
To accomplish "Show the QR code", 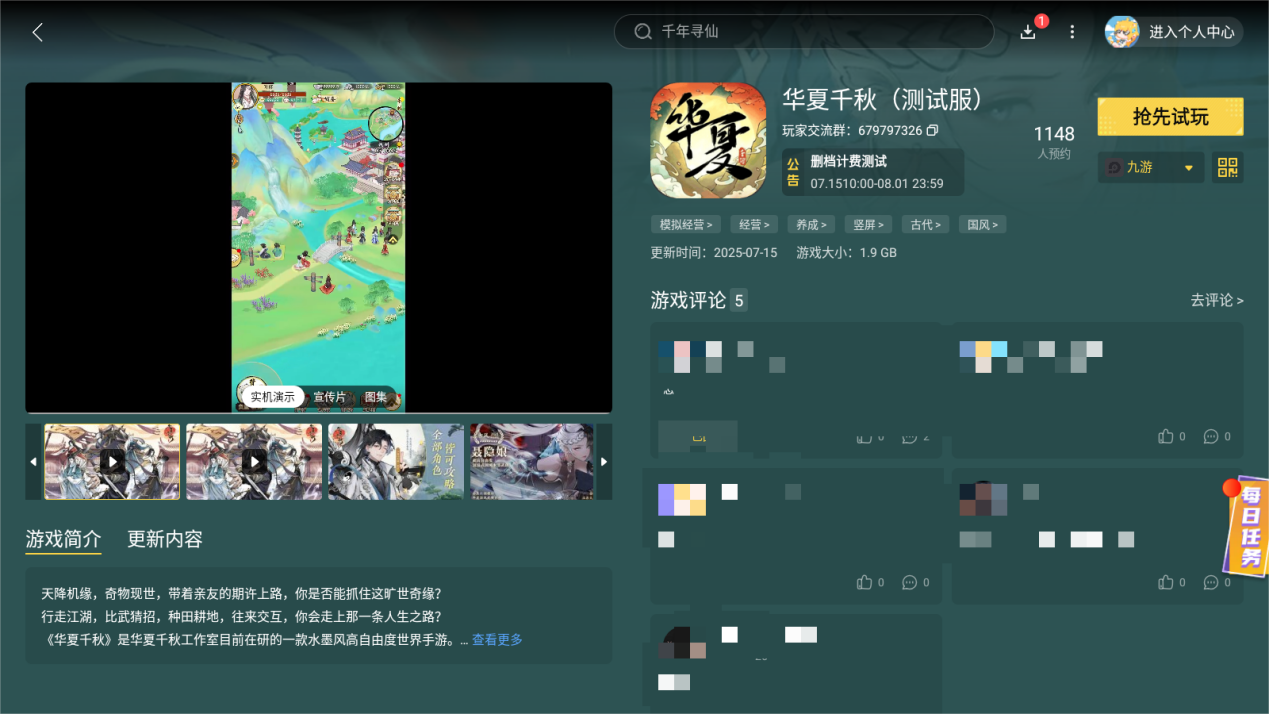I will pos(1228,167).
